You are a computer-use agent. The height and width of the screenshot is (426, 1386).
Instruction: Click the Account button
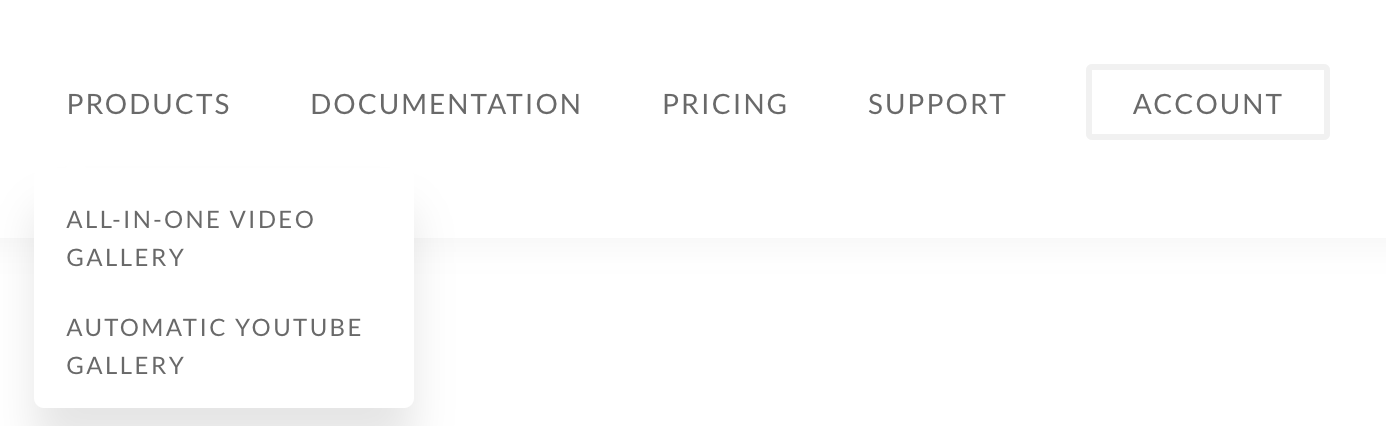pyautogui.click(x=1207, y=103)
